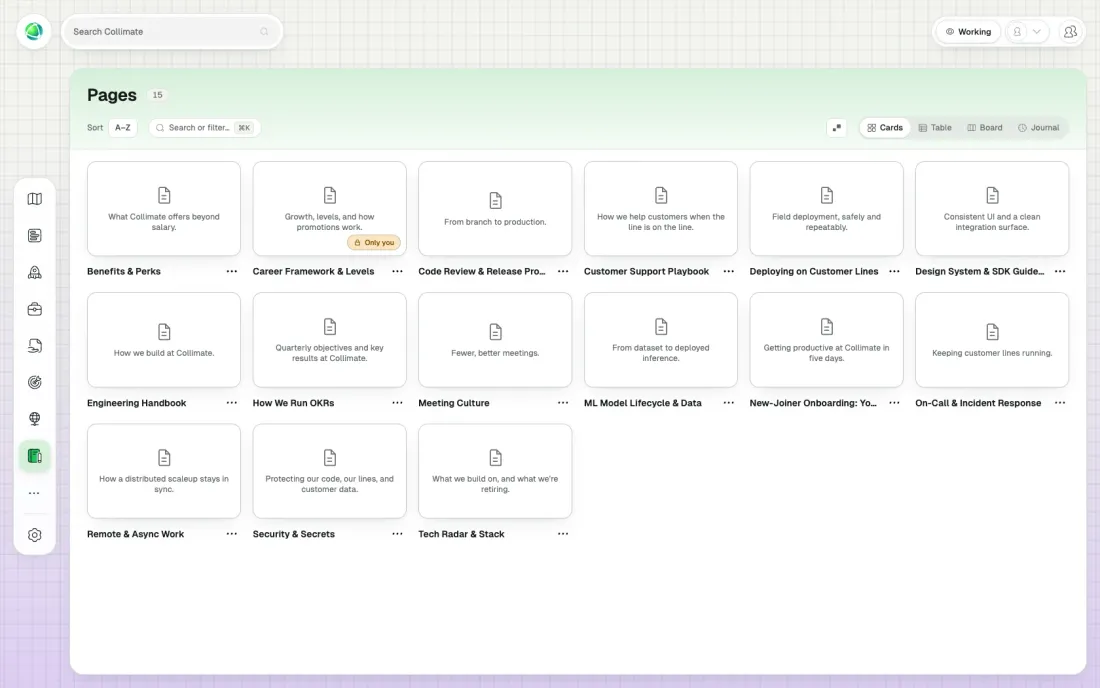The height and width of the screenshot is (688, 1100).
Task: Click 'From dataset to deployed inference.' text
Action: pos(660,353)
